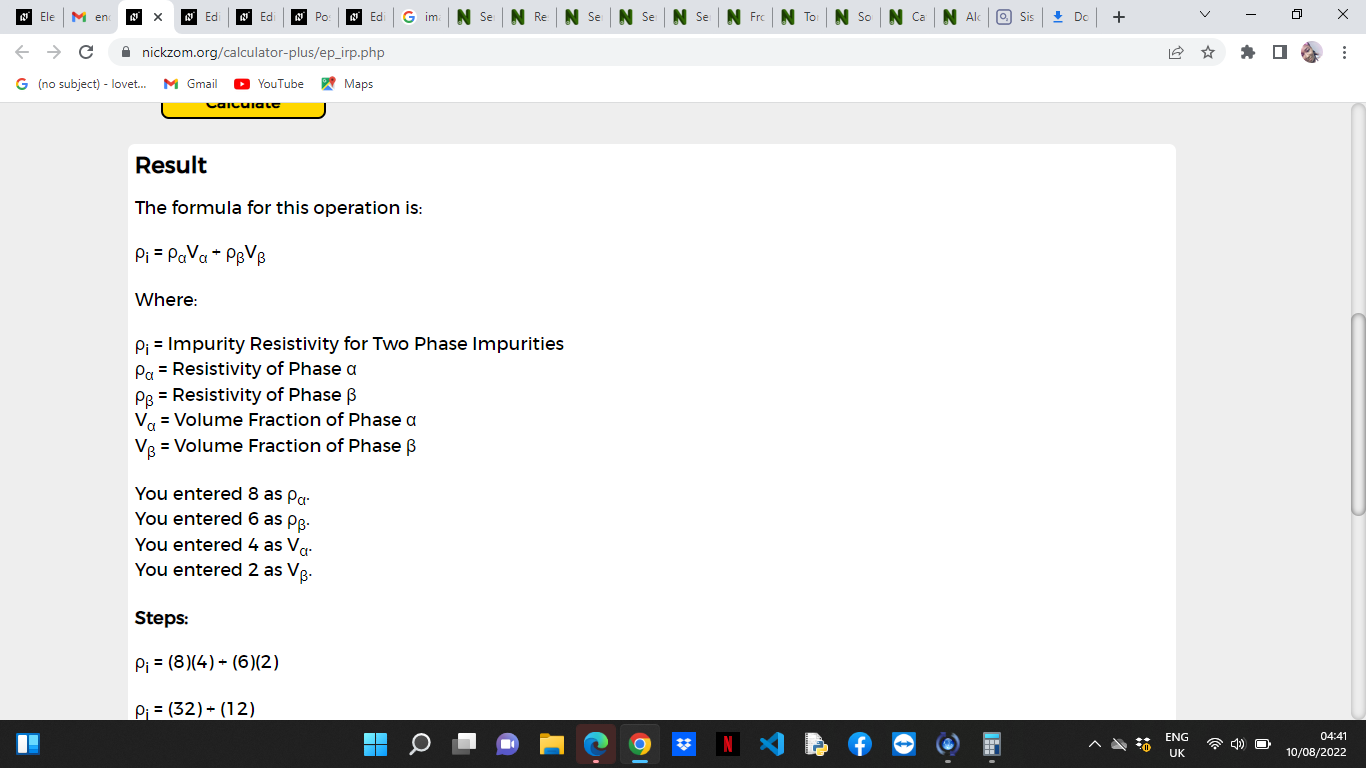Viewport: 1366px width, 768px height.
Task: Open the Maps bookmark
Action: pyautogui.click(x=347, y=84)
